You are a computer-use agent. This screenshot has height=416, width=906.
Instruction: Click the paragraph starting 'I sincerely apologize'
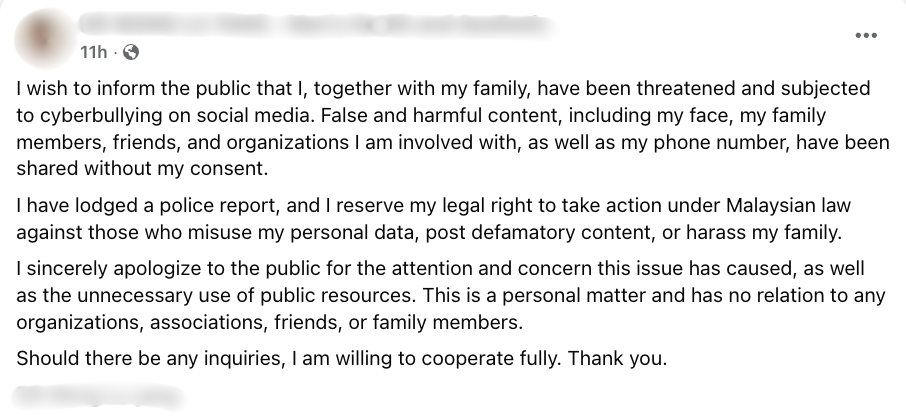tap(451, 295)
